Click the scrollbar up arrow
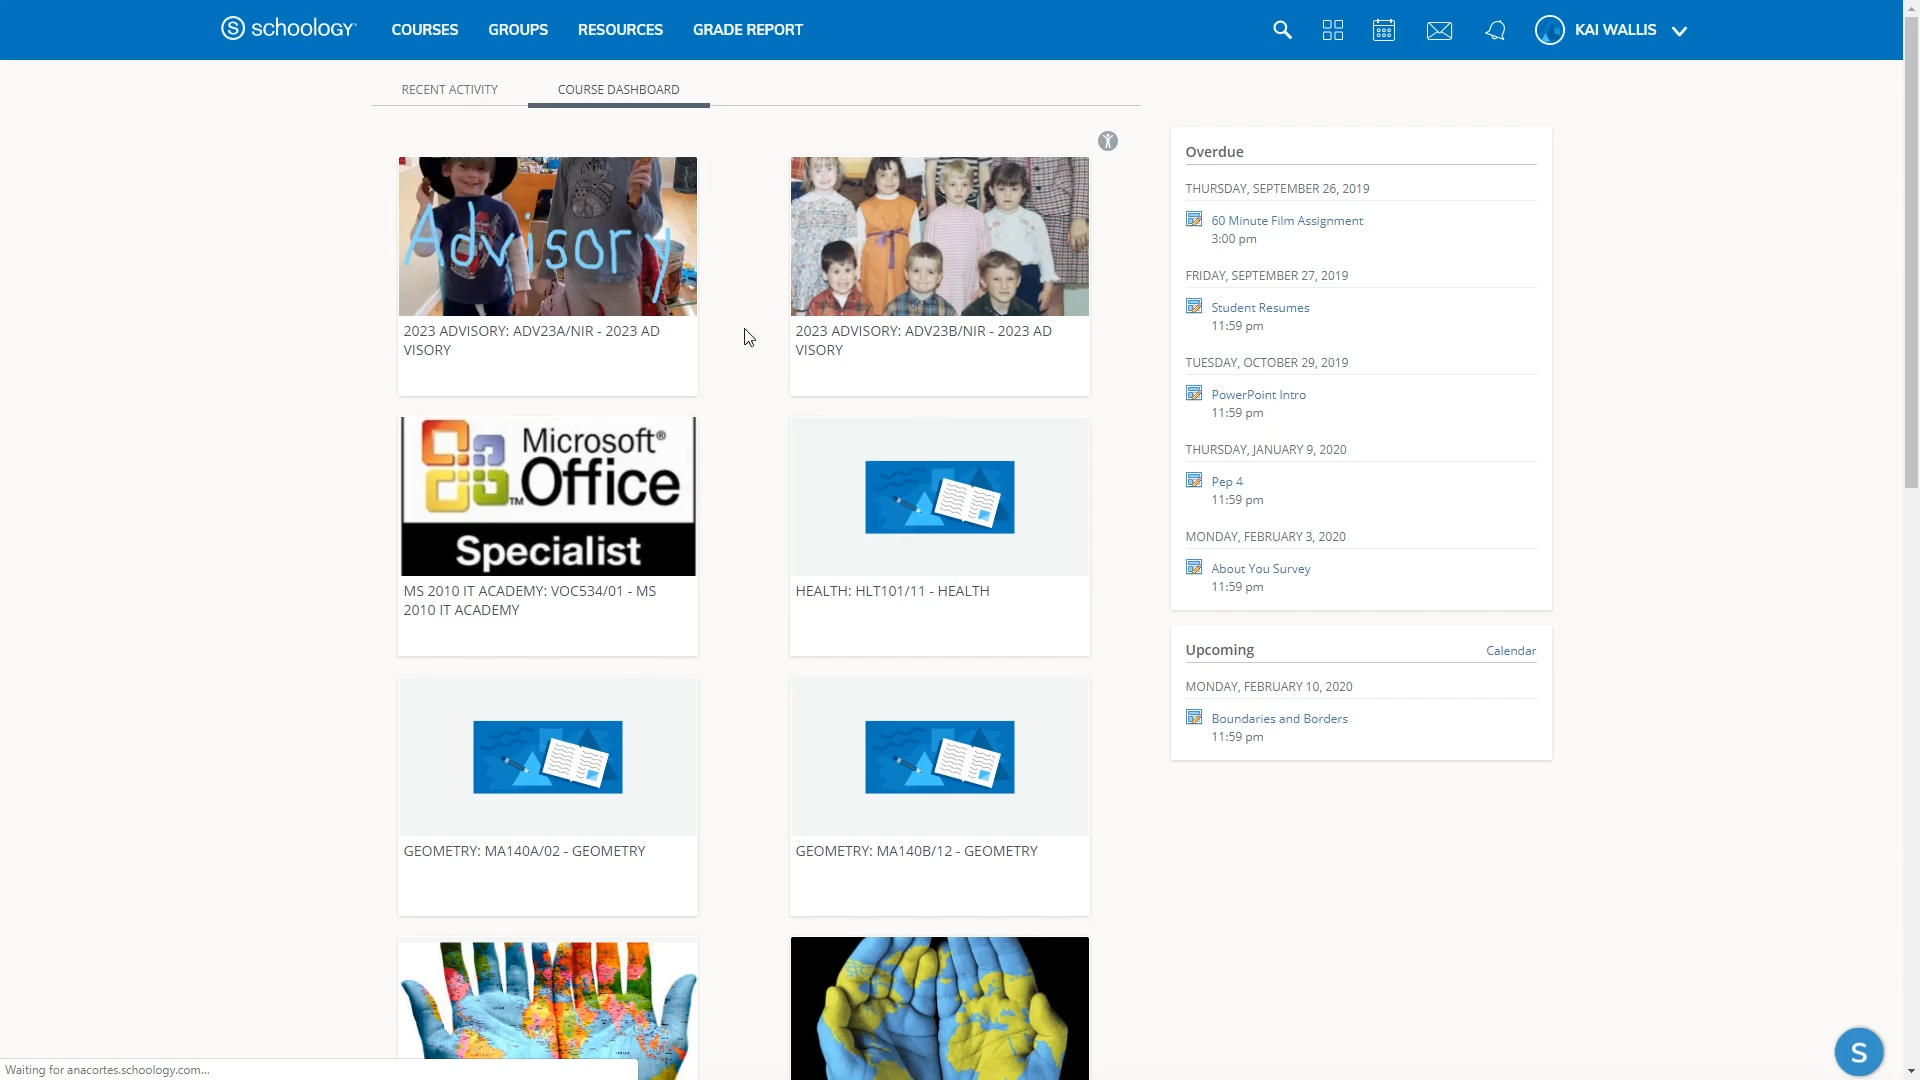This screenshot has height=1080, width=1920. pos(1911,8)
